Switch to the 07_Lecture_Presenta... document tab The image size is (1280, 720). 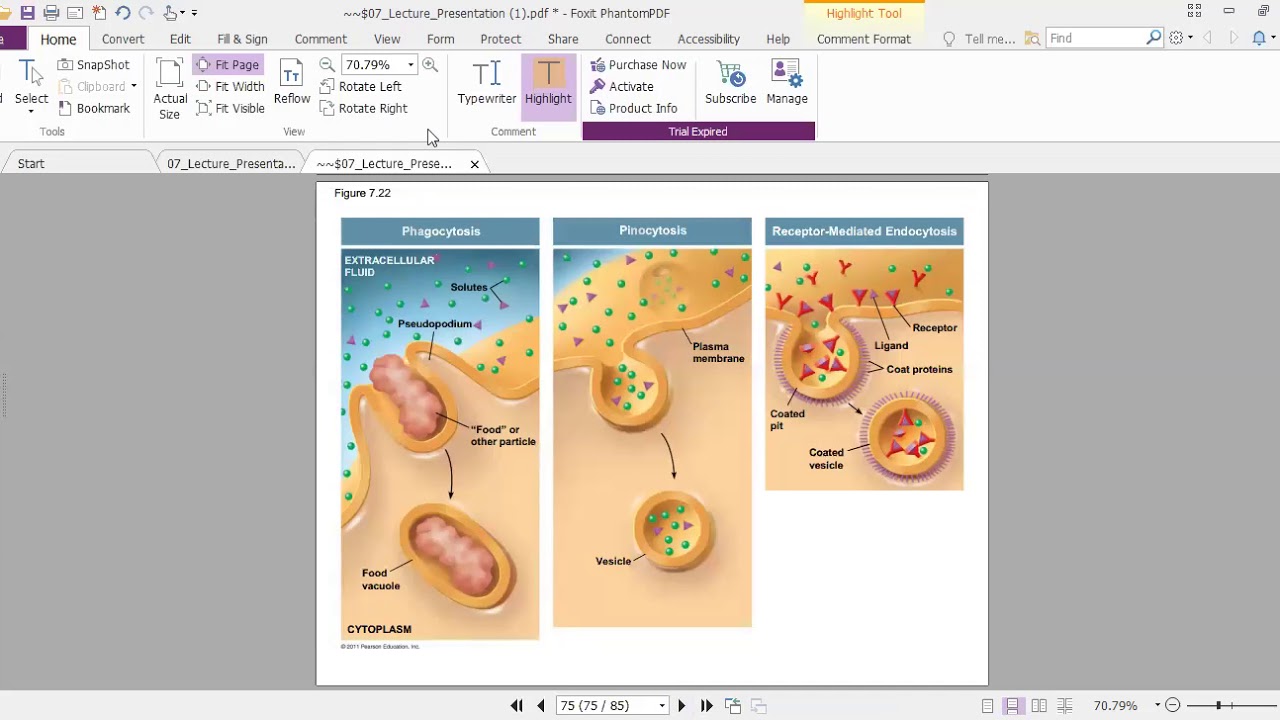pyautogui.click(x=231, y=164)
